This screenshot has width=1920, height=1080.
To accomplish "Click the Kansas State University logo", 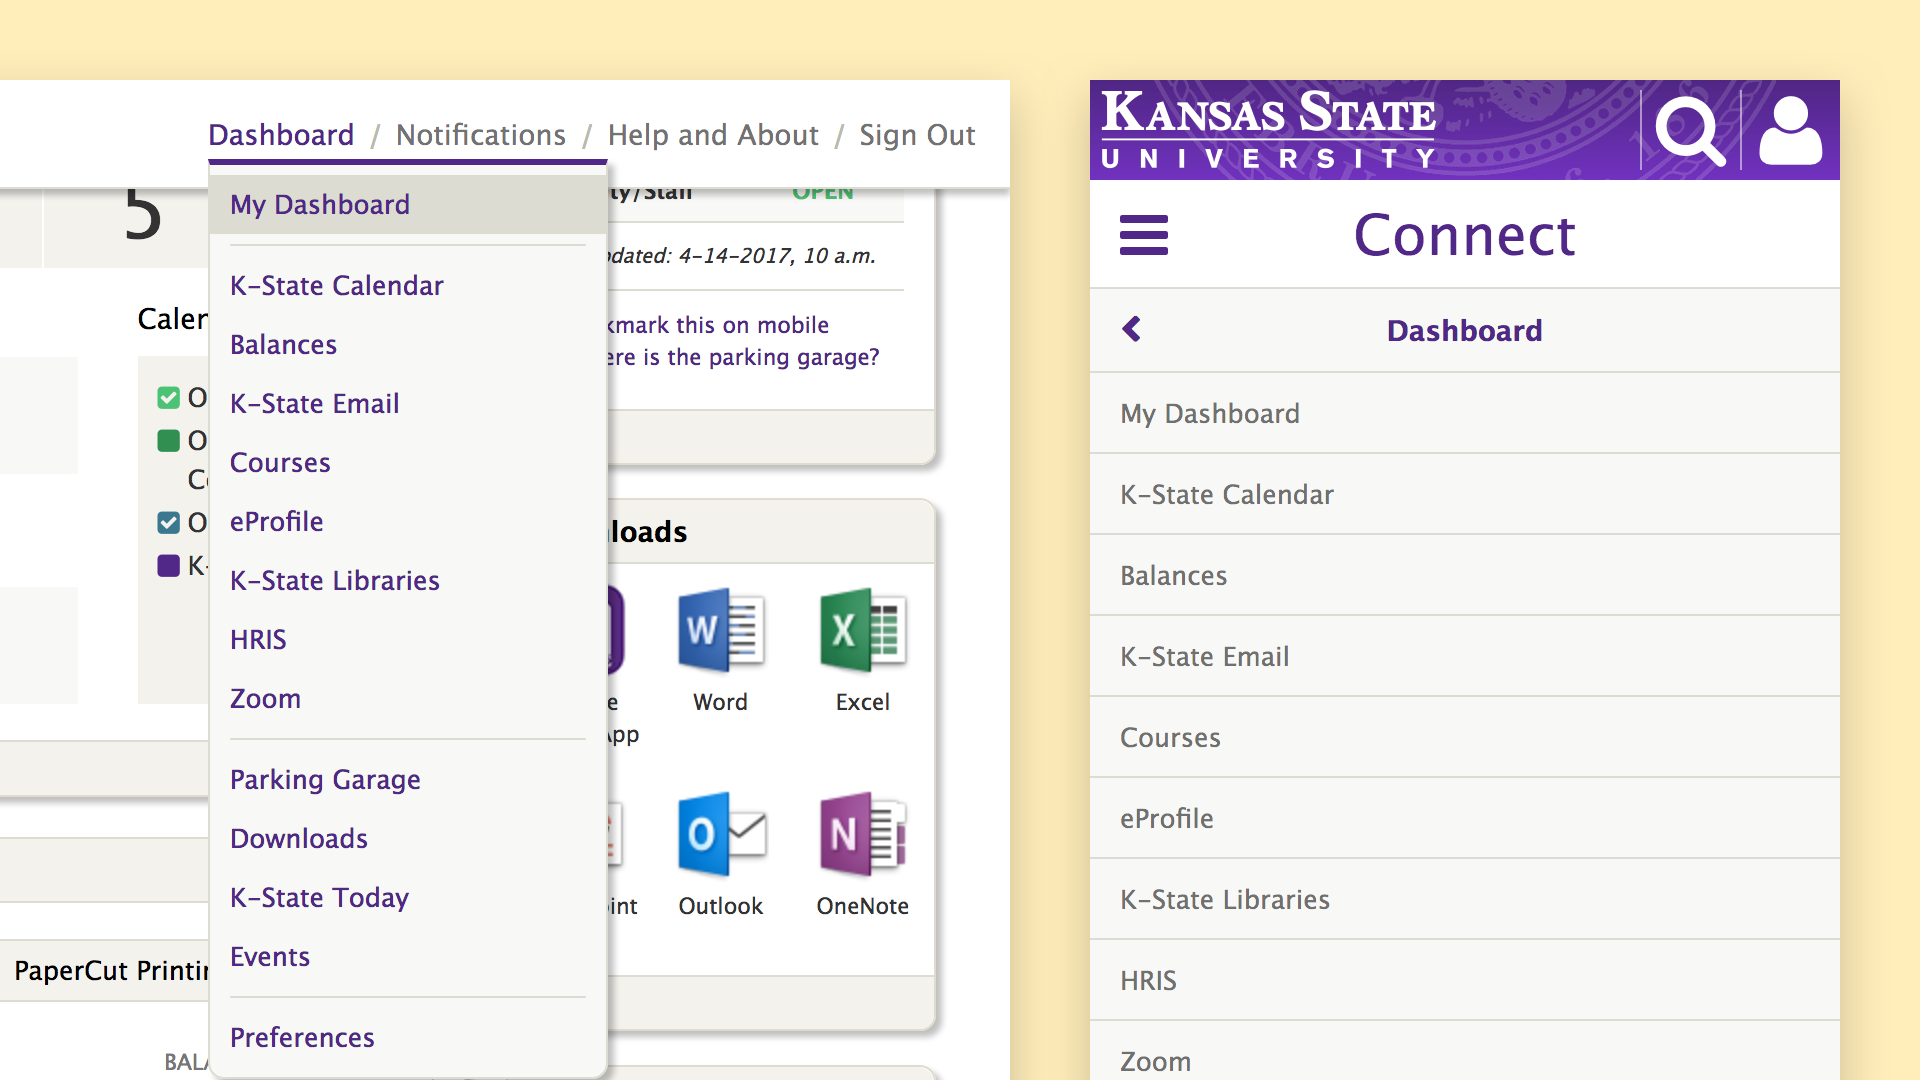I will pyautogui.click(x=1268, y=129).
